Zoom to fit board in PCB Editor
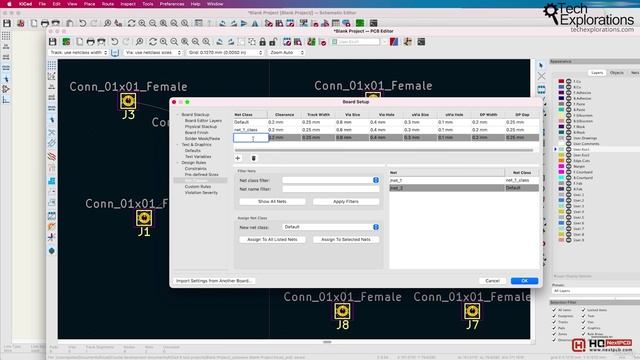640x360 pixels. click(x=185, y=42)
